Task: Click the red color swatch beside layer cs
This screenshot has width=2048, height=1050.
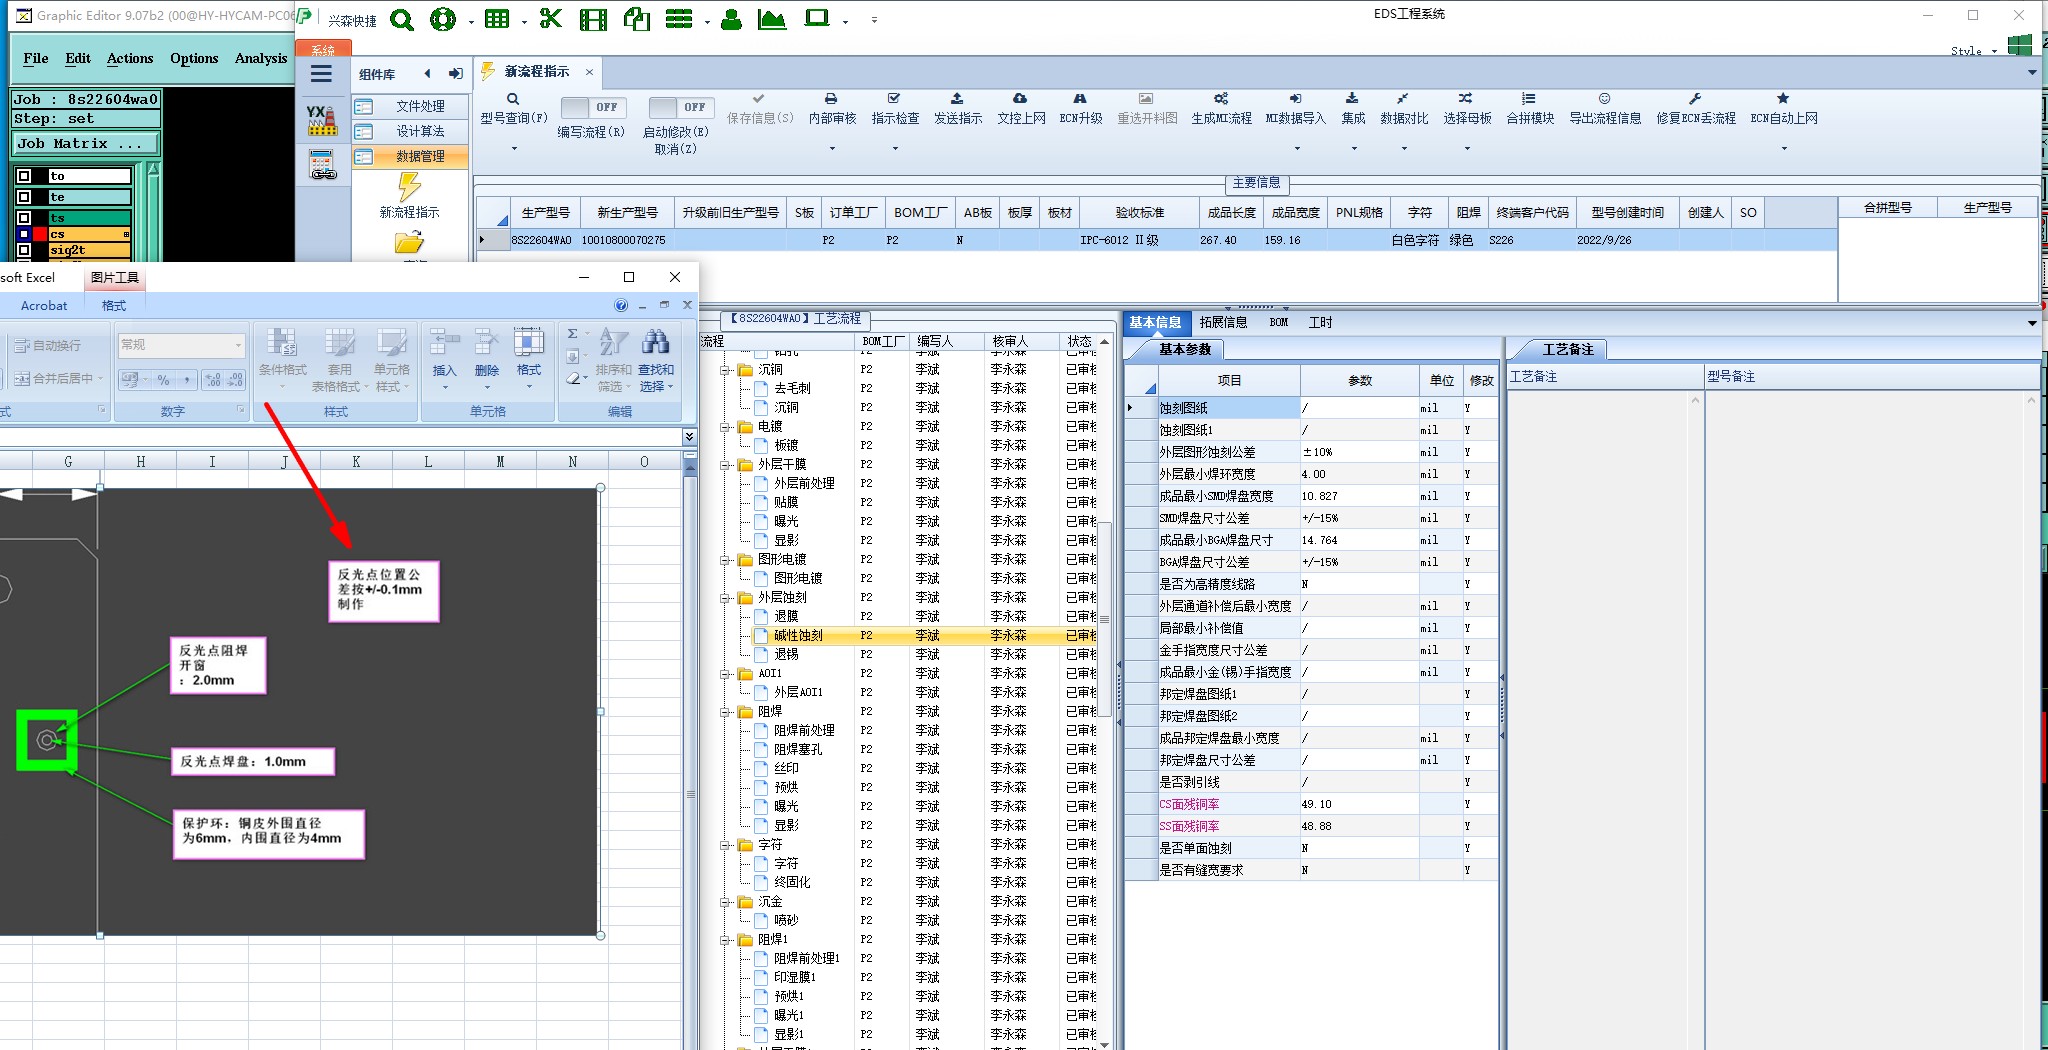Action: pyautogui.click(x=40, y=234)
